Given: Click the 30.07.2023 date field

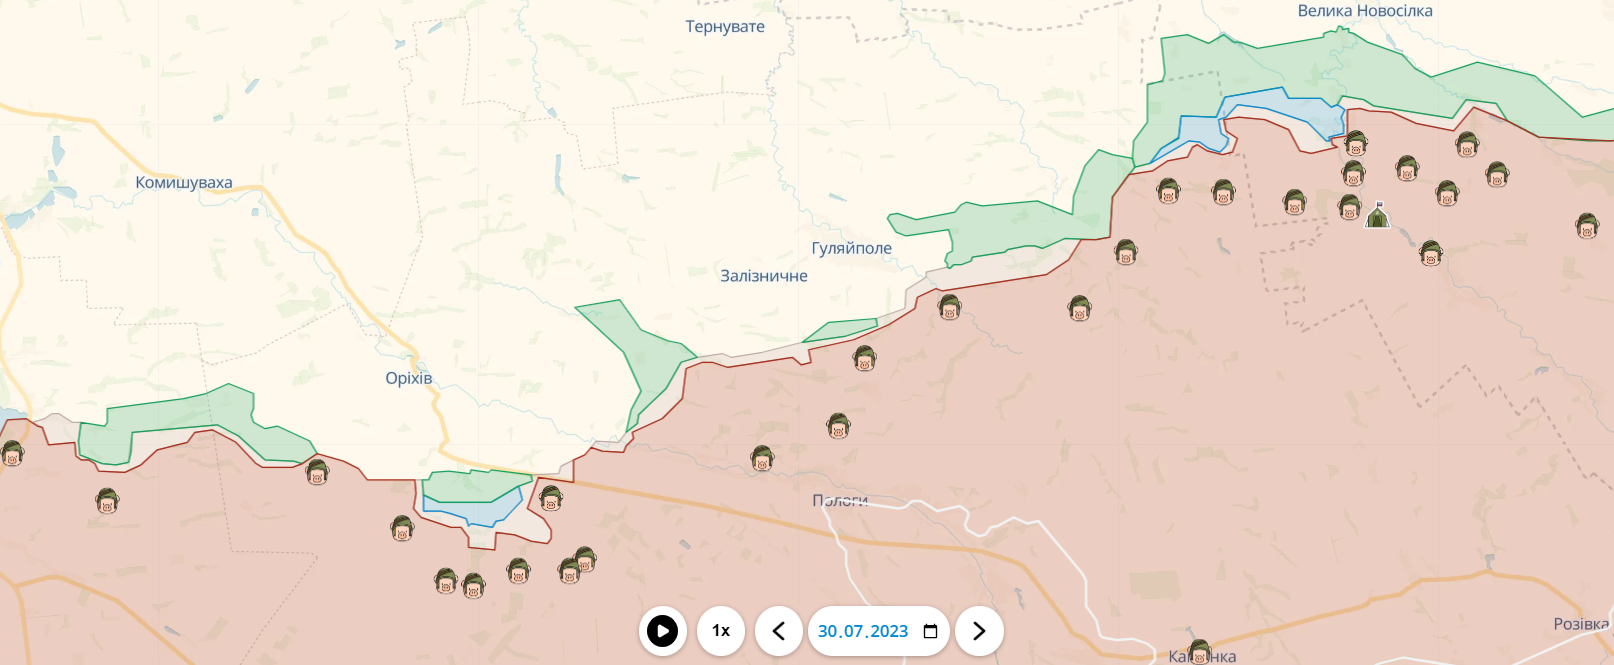Looking at the screenshot, I should pyautogui.click(x=863, y=631).
